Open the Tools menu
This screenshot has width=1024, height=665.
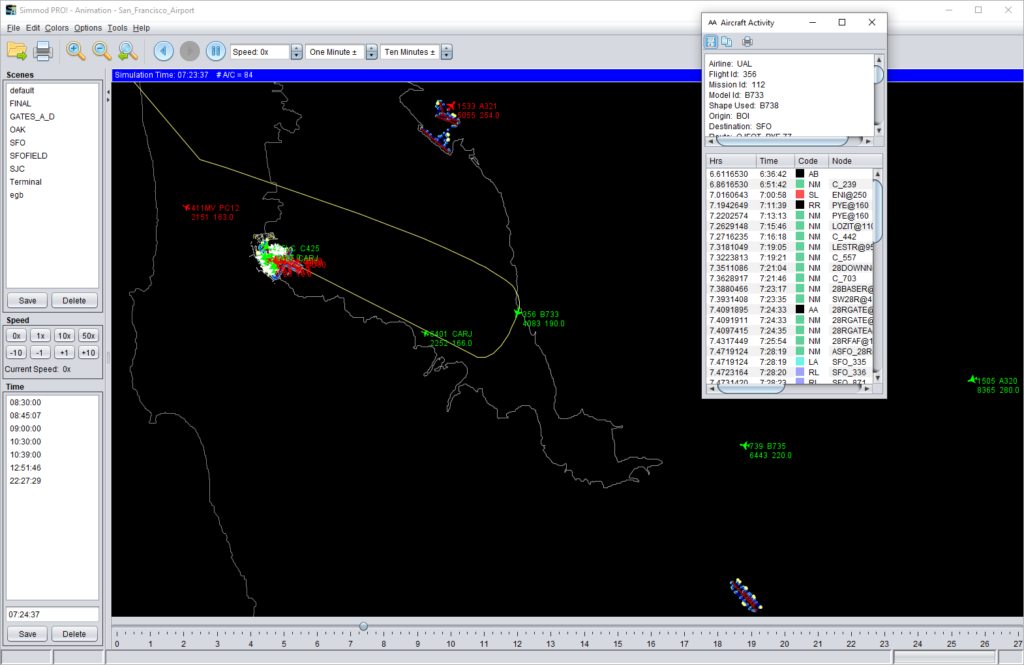(117, 28)
